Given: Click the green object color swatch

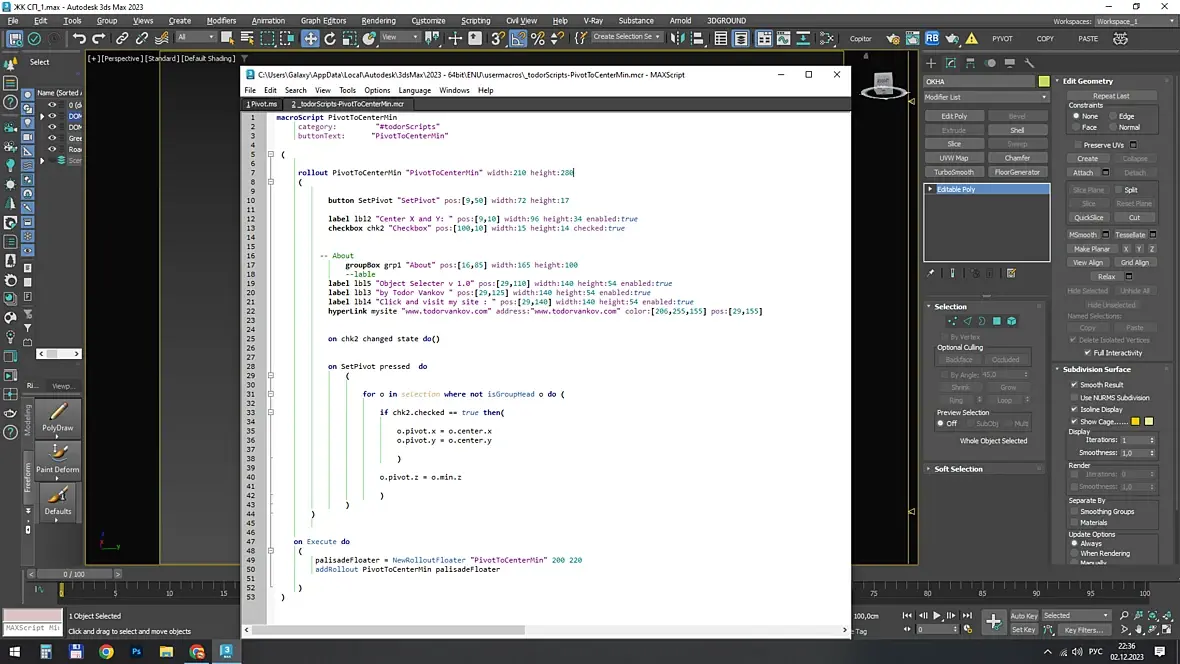Looking at the screenshot, I should pos(1044,81).
